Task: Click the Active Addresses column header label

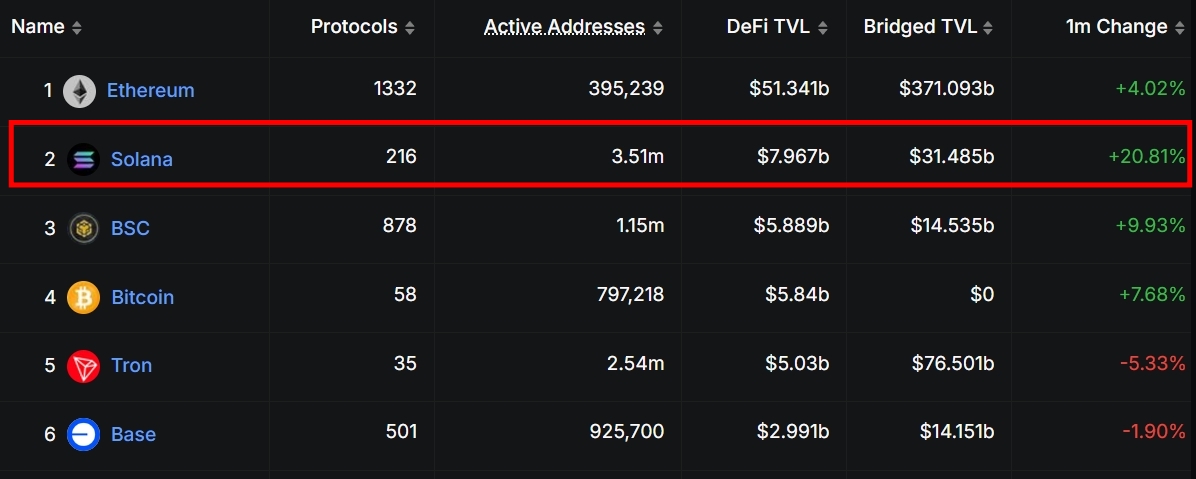Action: [x=564, y=27]
